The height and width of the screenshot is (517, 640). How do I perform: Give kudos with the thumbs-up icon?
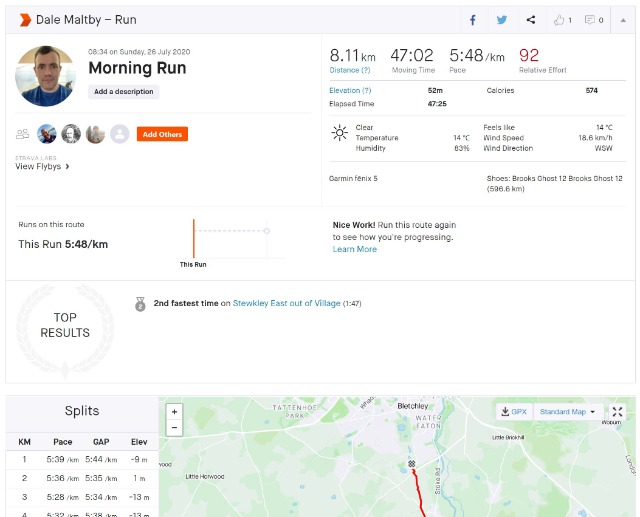click(x=561, y=19)
